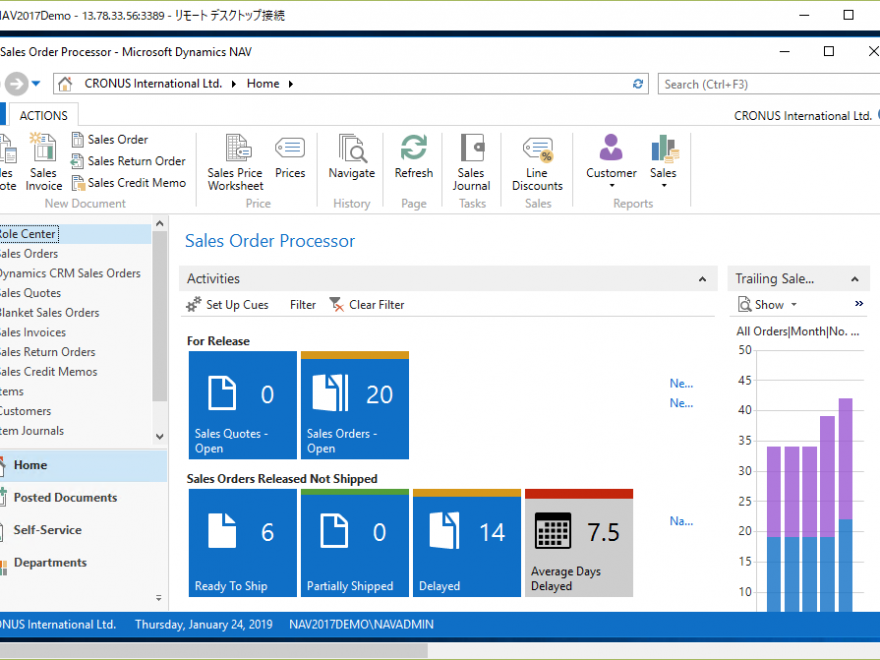880x660 pixels.
Task: Collapse the Trailing Sales chart part
Action: pos(855,279)
